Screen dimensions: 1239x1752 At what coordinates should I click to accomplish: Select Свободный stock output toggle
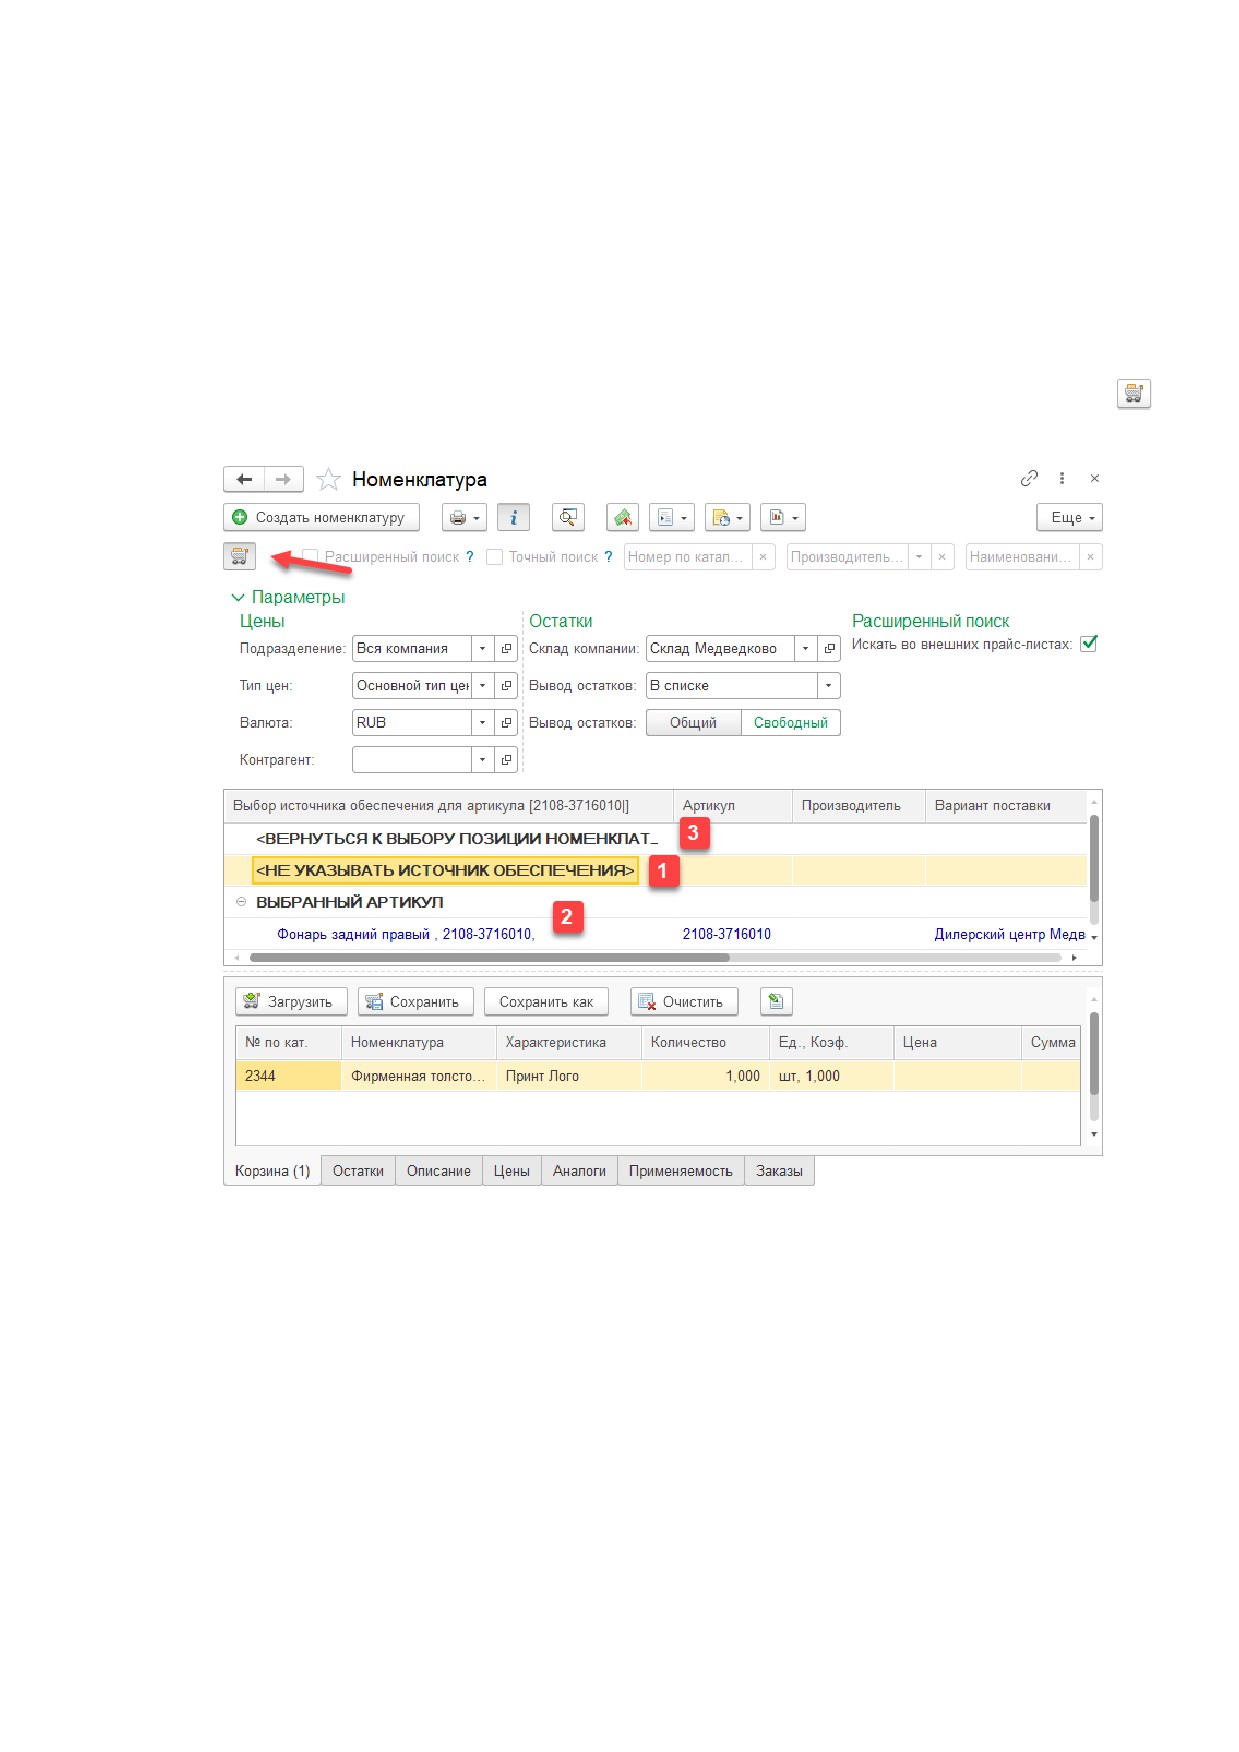[x=790, y=722]
